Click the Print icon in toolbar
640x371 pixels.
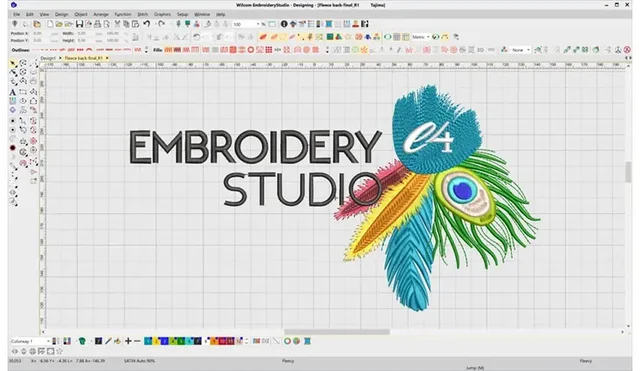(x=97, y=24)
